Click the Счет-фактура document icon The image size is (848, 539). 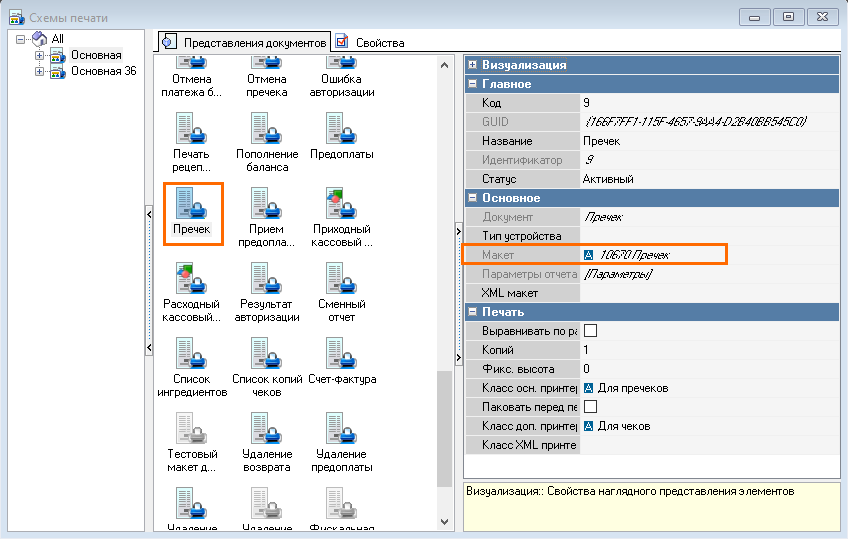pyautogui.click(x=341, y=354)
